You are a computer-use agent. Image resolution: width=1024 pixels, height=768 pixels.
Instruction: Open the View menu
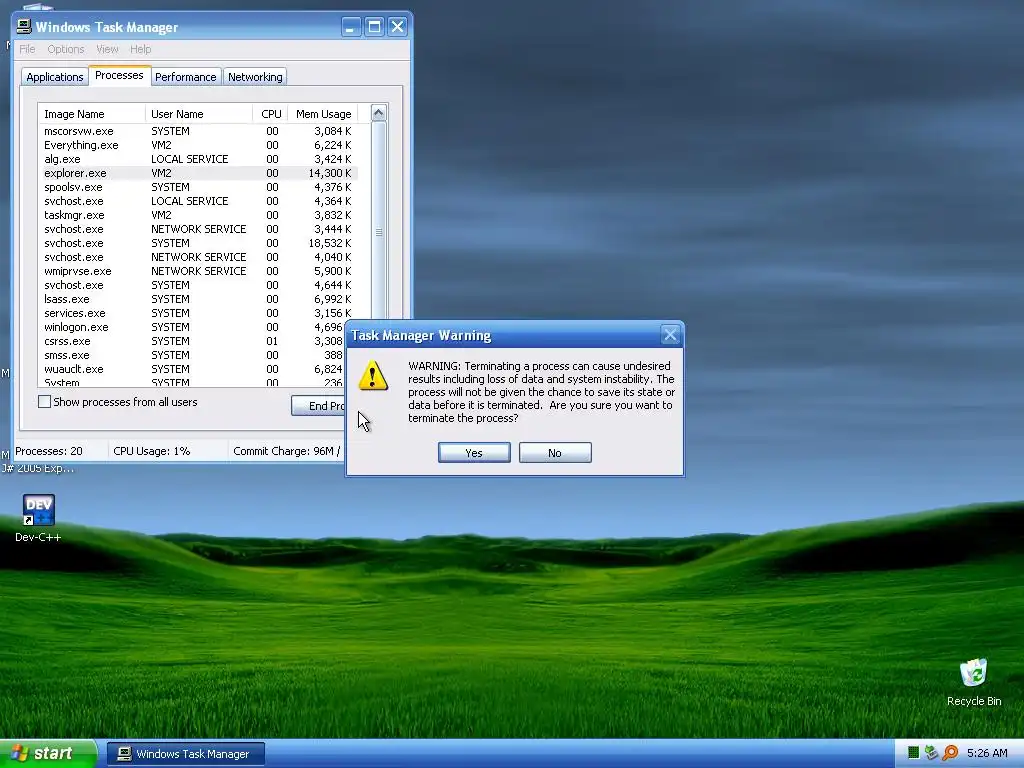pos(107,49)
